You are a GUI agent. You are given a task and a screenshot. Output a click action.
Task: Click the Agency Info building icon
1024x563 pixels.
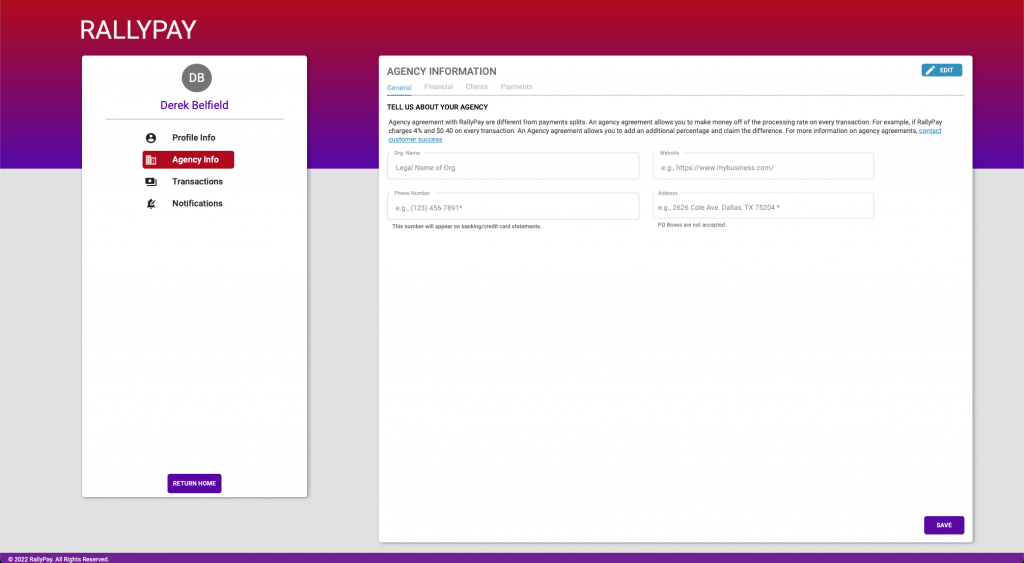pyautogui.click(x=151, y=160)
